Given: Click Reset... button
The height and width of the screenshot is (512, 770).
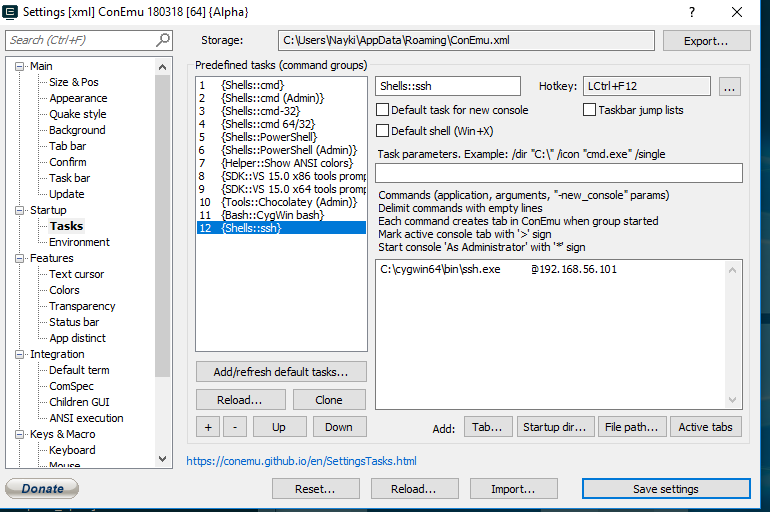Looking at the screenshot, I should coord(315,489).
